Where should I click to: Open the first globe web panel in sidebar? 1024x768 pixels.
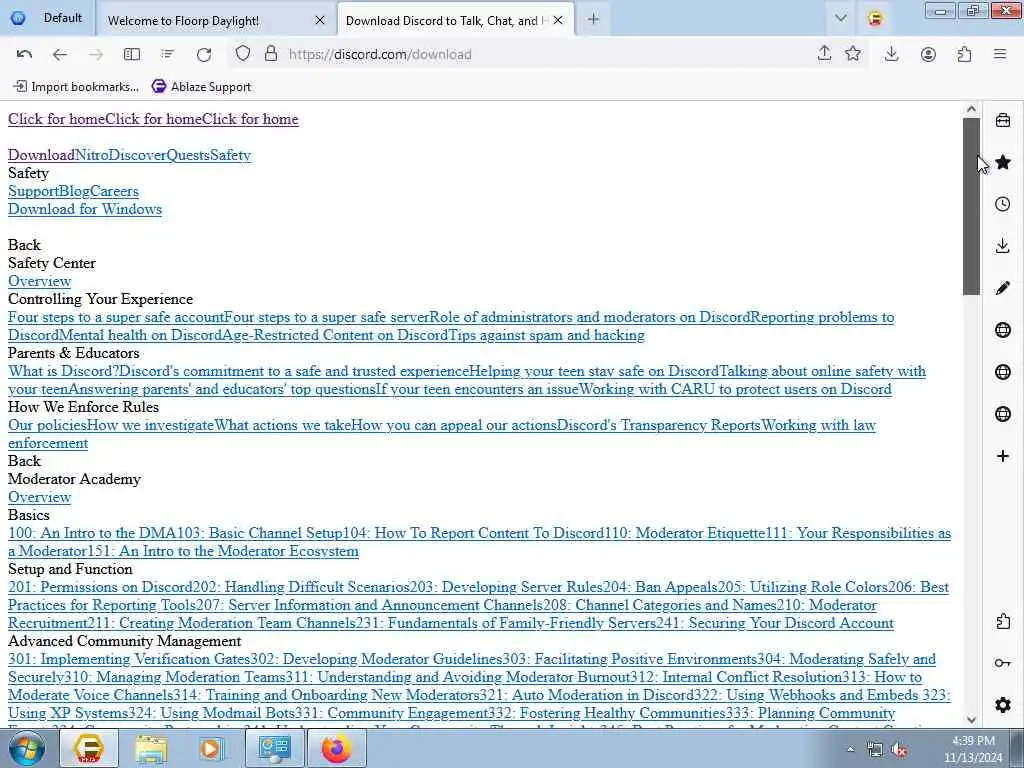click(1003, 330)
